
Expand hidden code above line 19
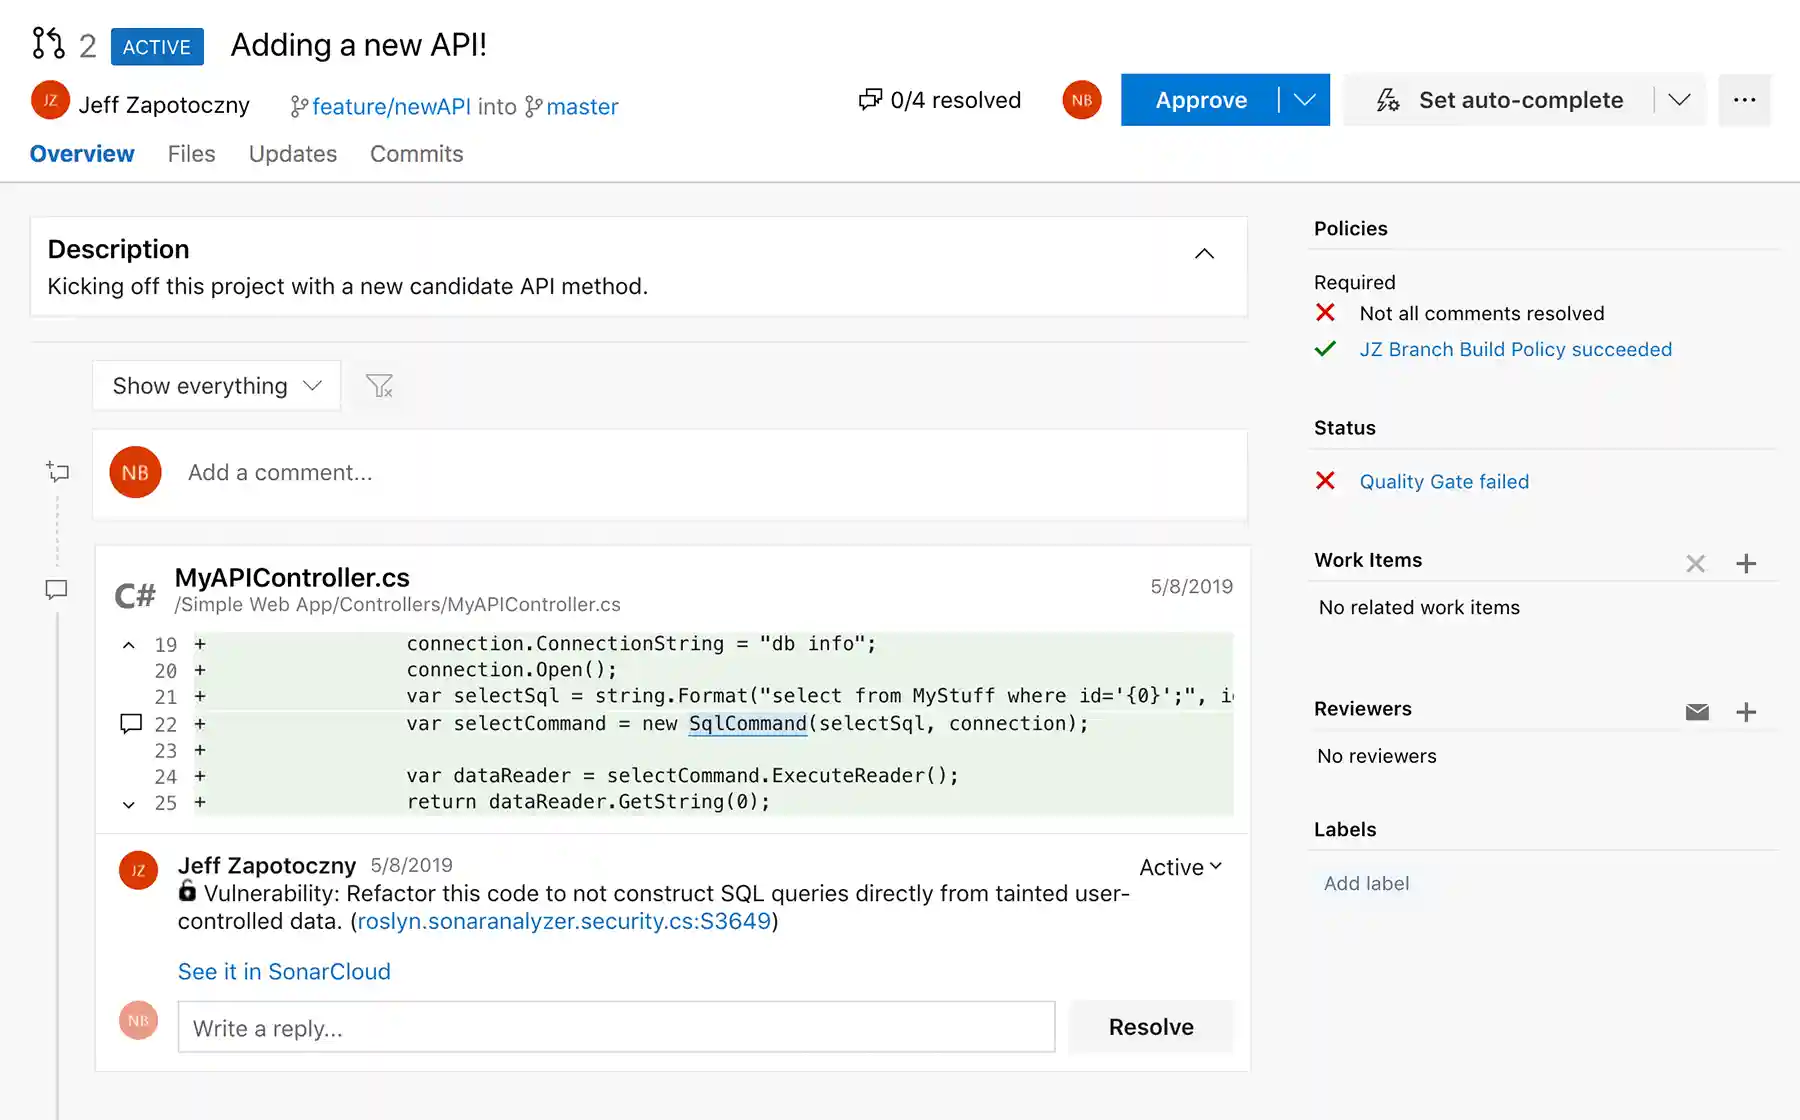[128, 644]
